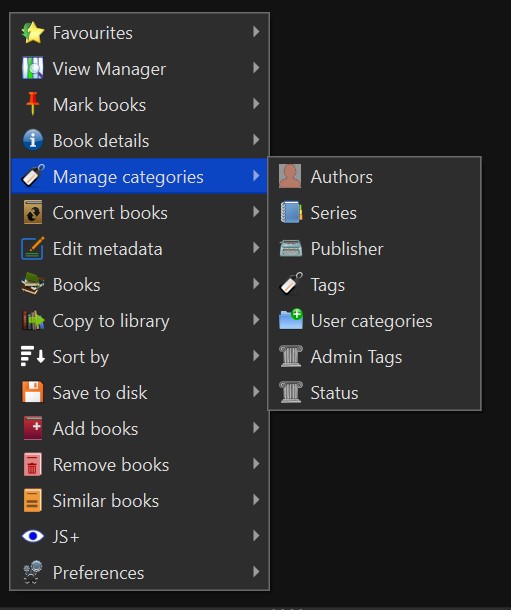The image size is (511, 610).
Task: Click the red pin Mark books icon
Action: pyautogui.click(x=33, y=104)
